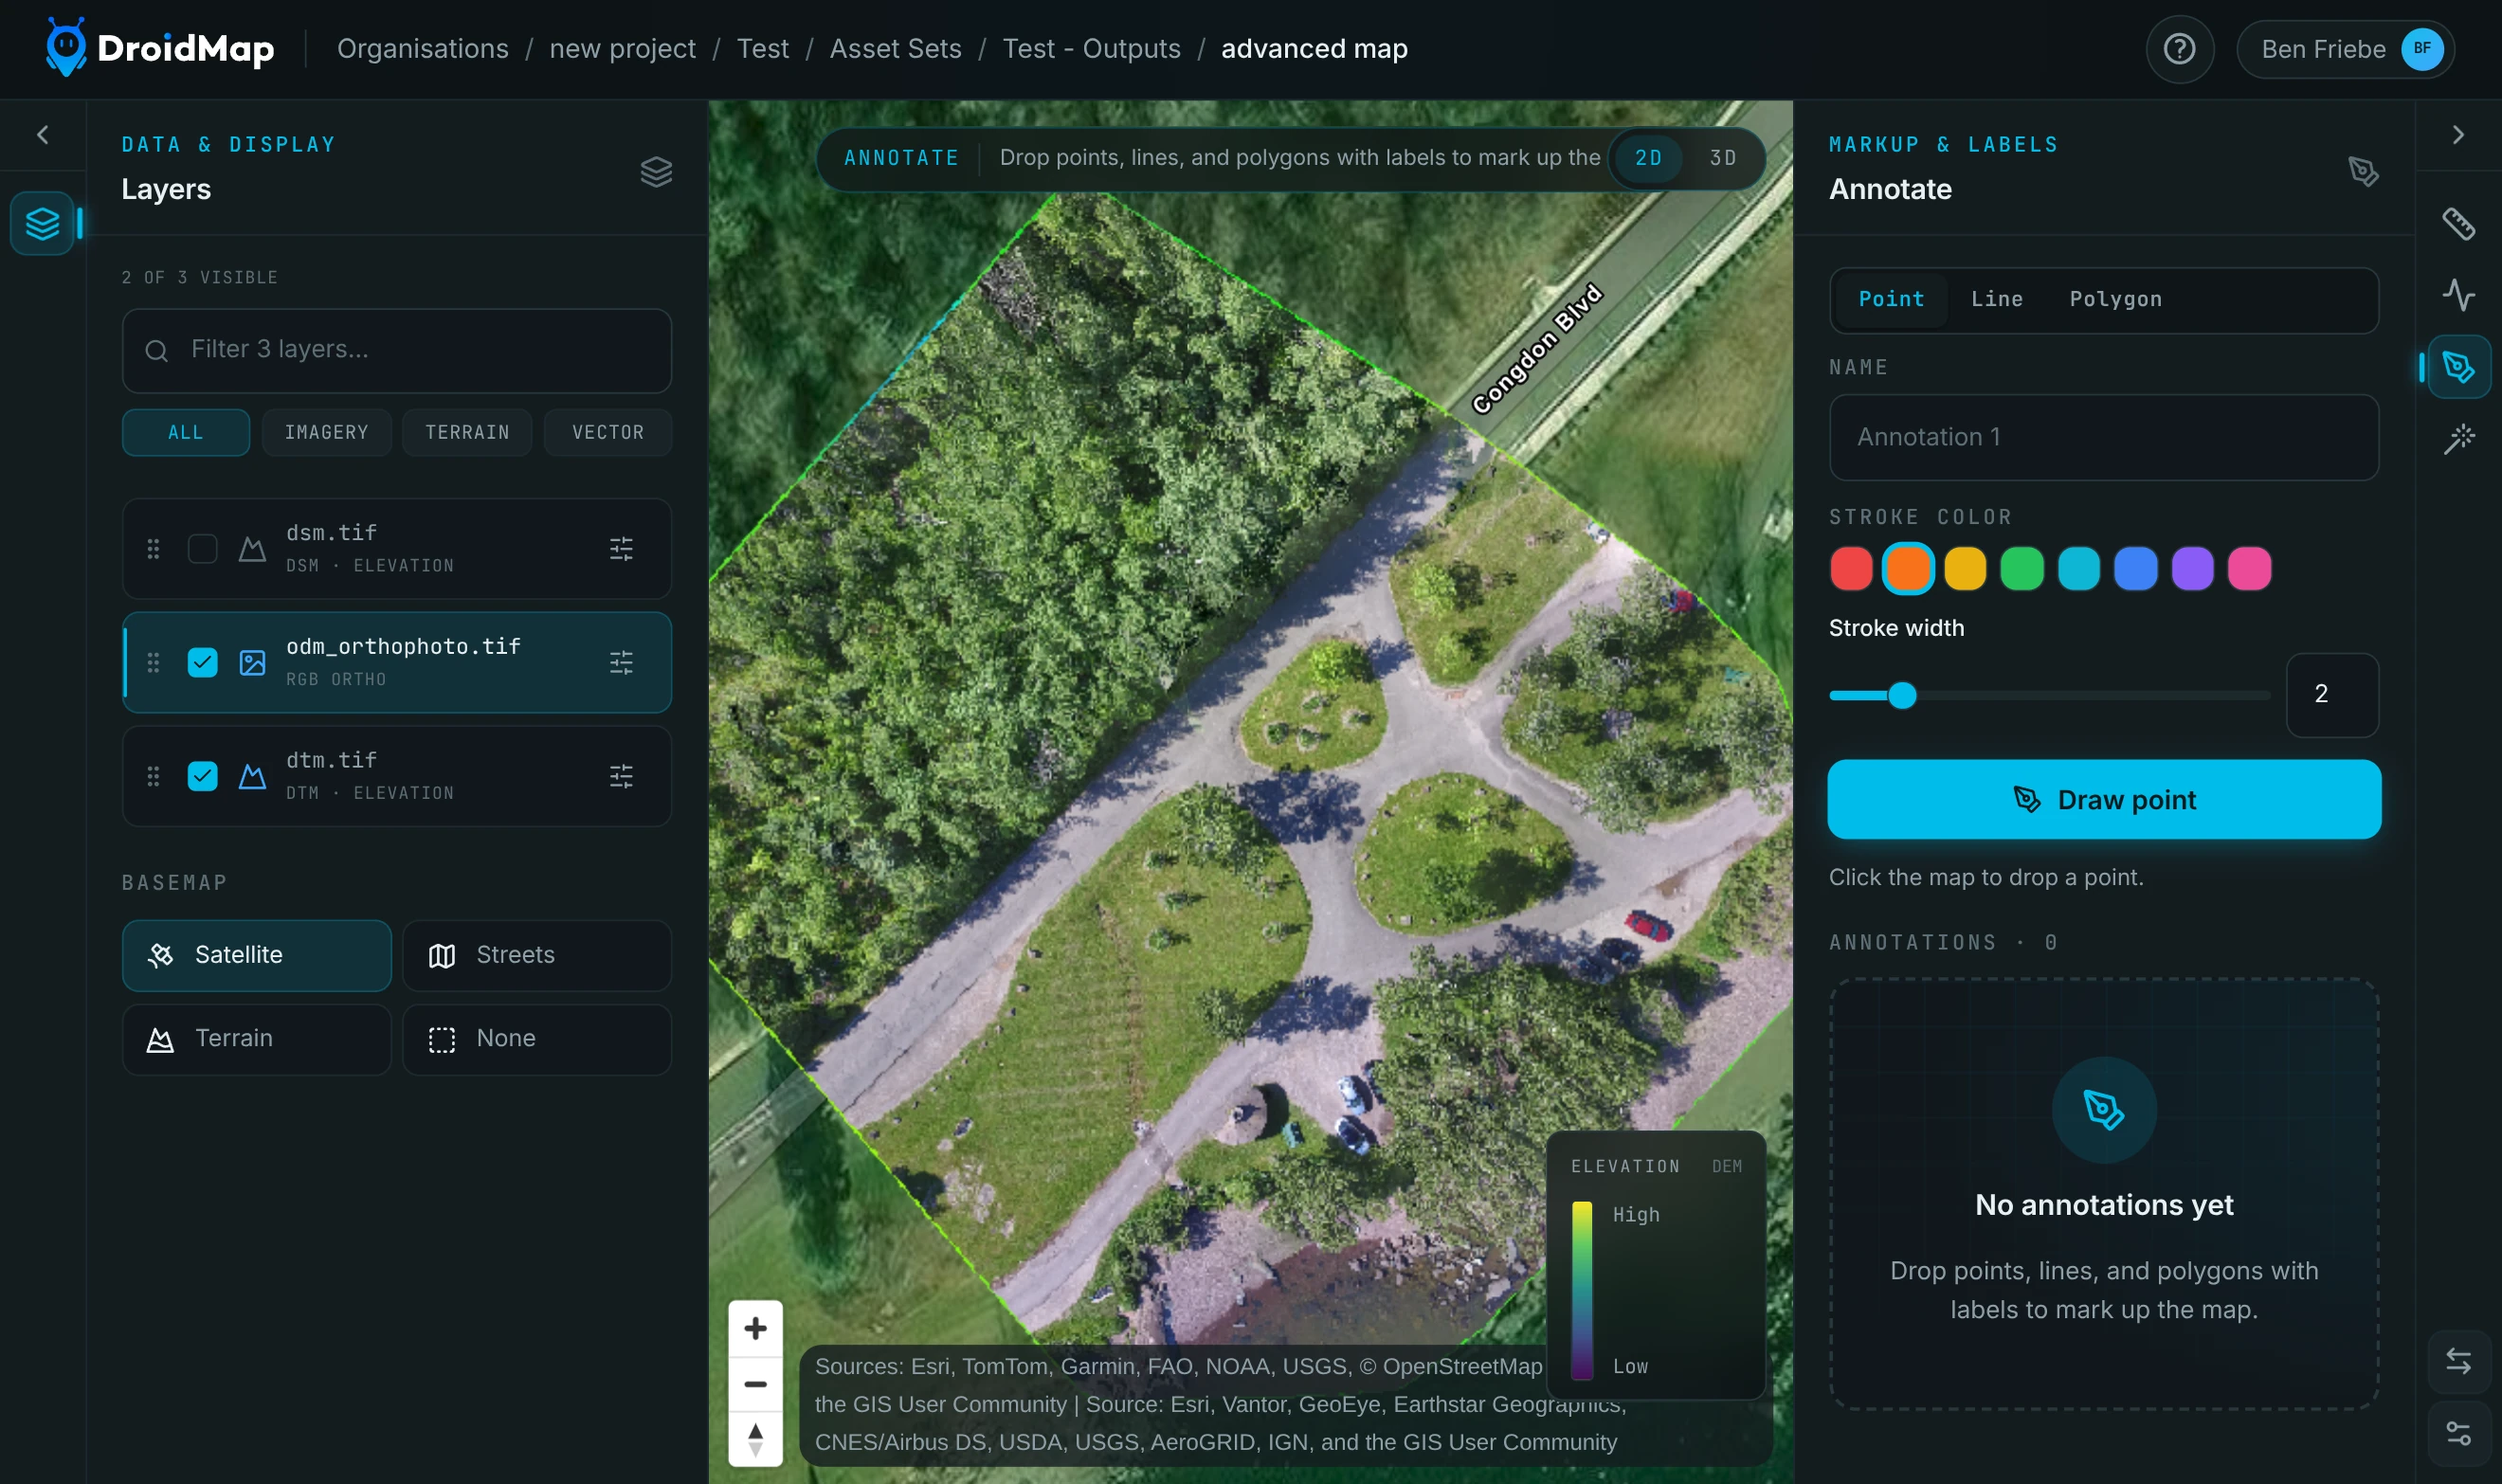Go to new project breadcrumb
The image size is (2502, 1484).
point(622,49)
